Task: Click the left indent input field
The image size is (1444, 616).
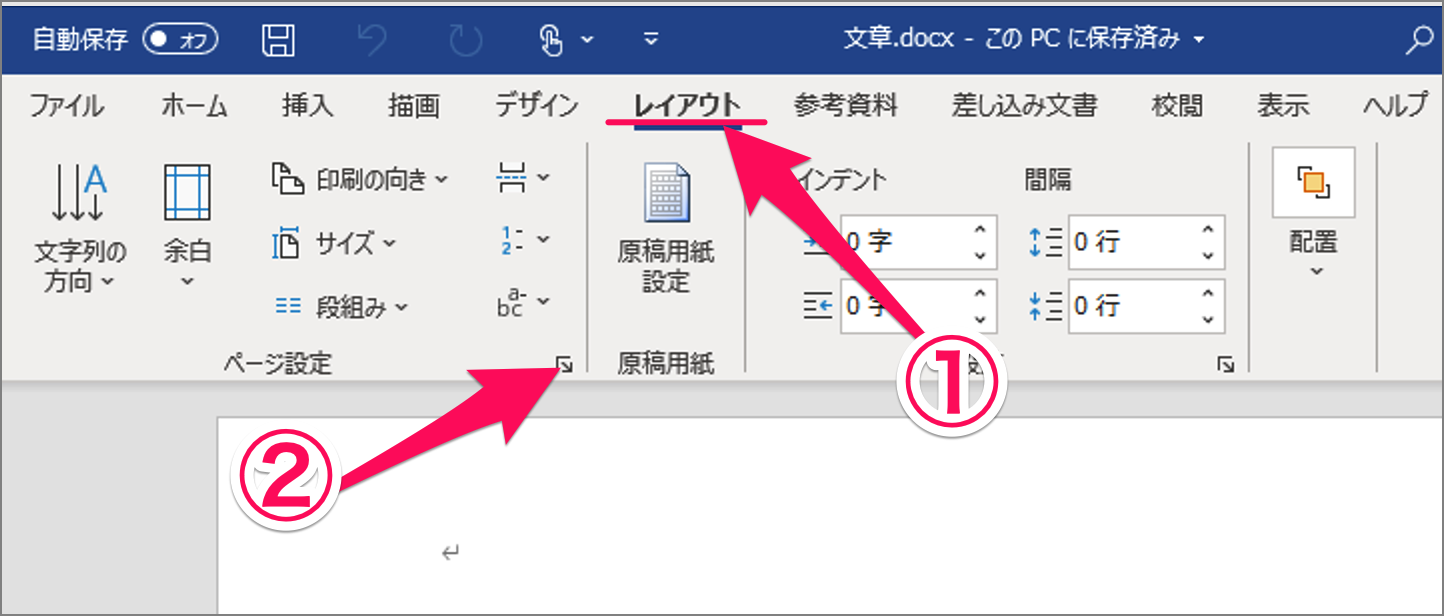Action: coord(905,243)
